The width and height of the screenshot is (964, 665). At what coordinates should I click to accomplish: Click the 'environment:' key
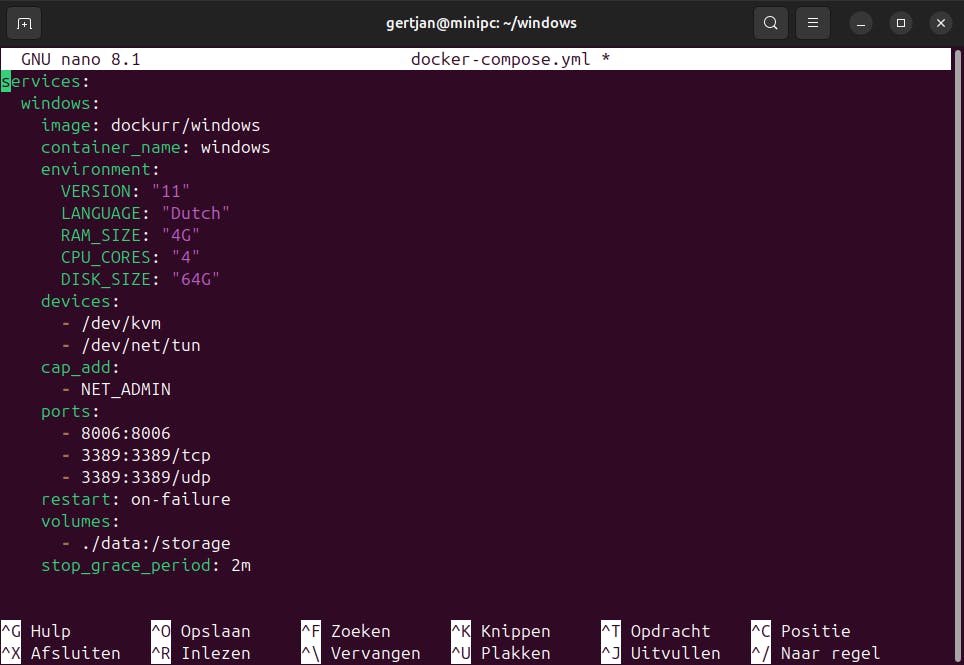tap(100, 169)
